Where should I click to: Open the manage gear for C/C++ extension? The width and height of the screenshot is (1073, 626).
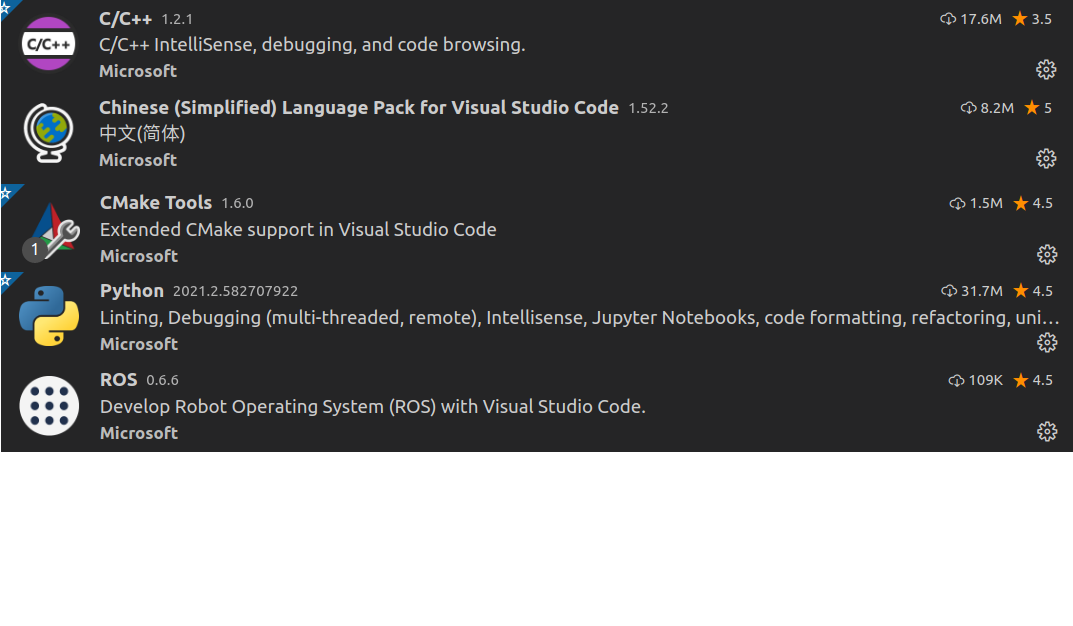tap(1046, 69)
